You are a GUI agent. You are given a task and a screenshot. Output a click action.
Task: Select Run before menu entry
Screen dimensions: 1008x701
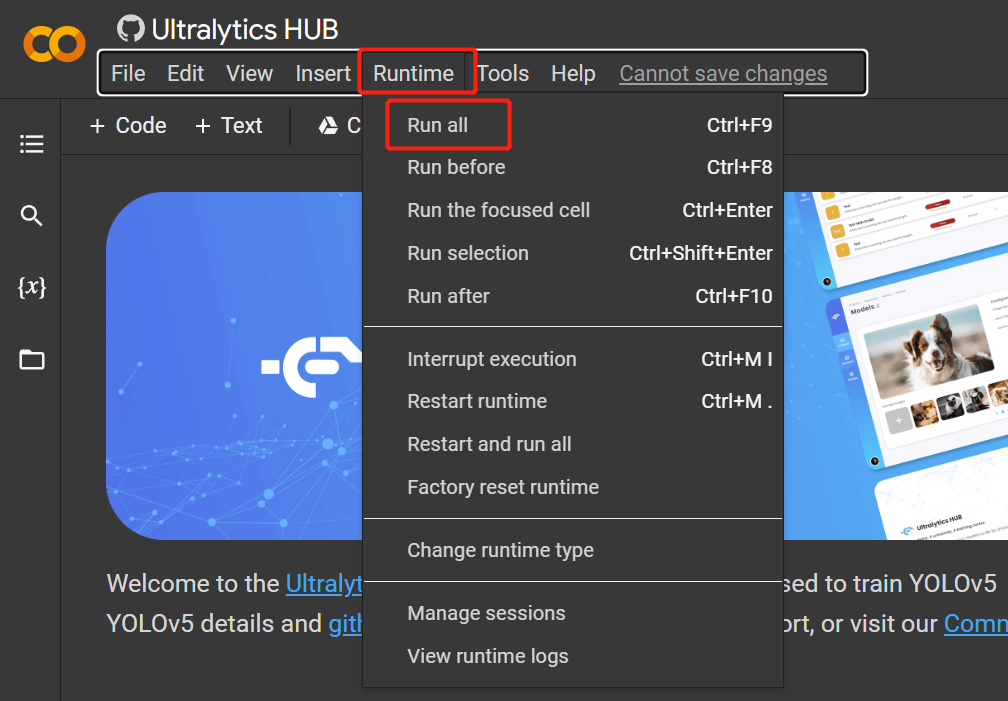[573, 167]
